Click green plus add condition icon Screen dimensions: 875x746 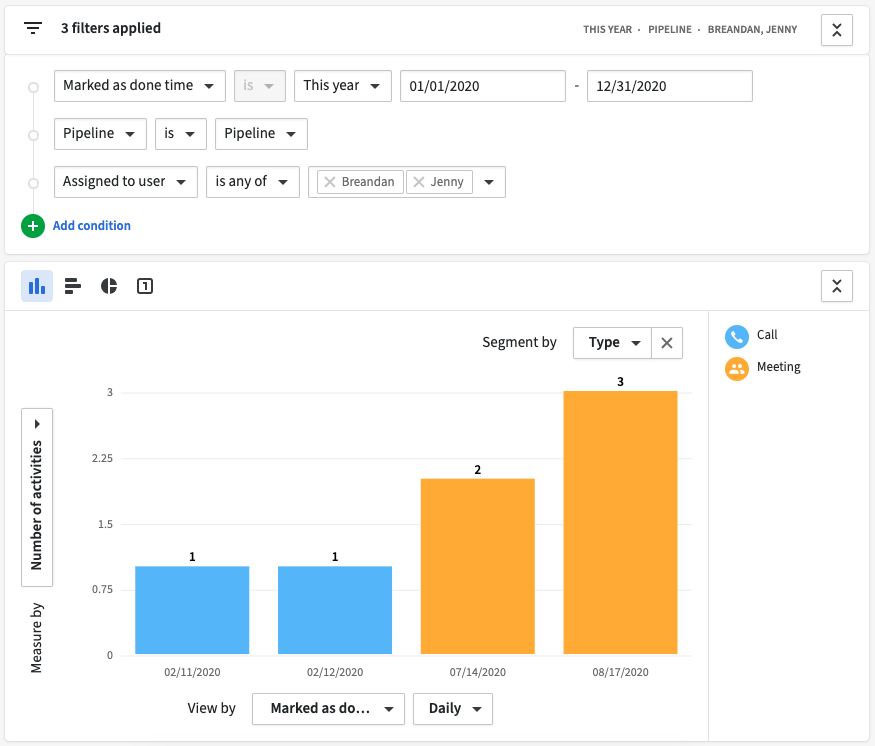coord(33,226)
